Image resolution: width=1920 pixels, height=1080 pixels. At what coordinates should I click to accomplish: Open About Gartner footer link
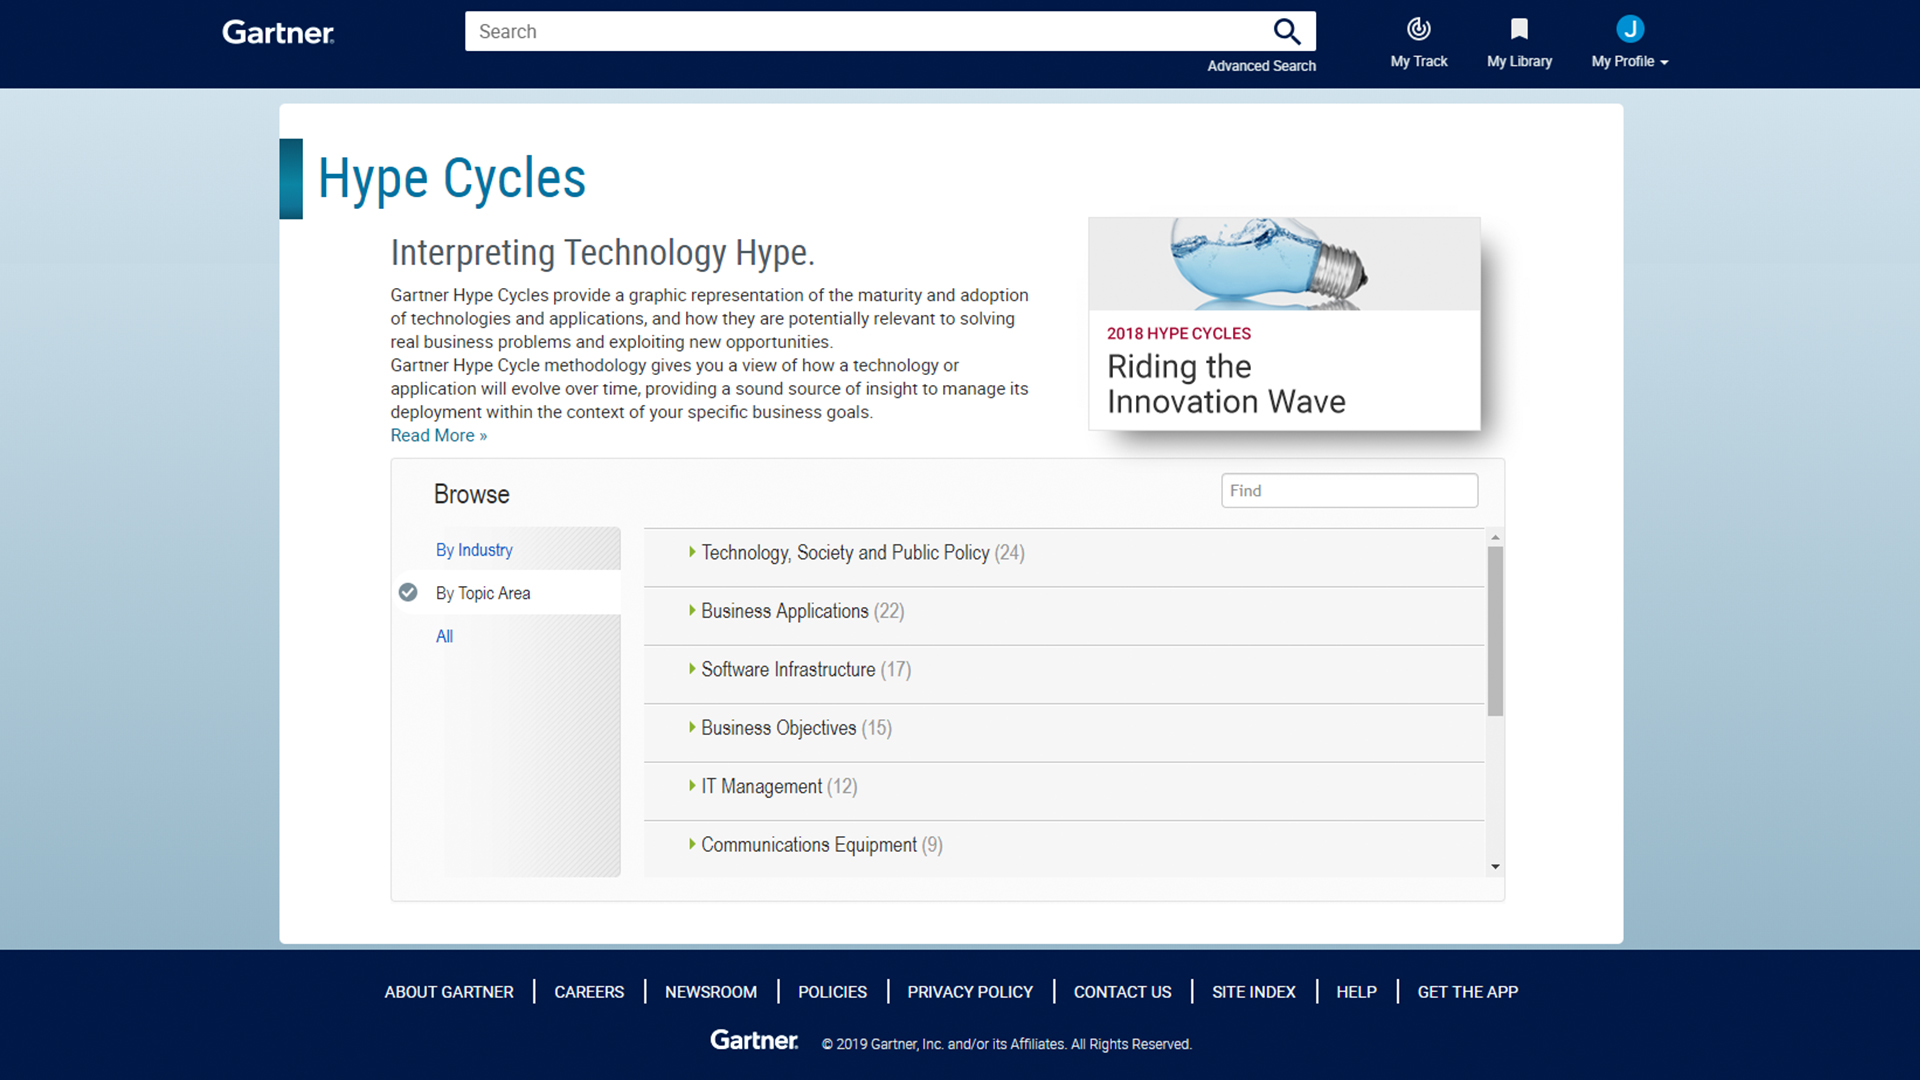449,992
